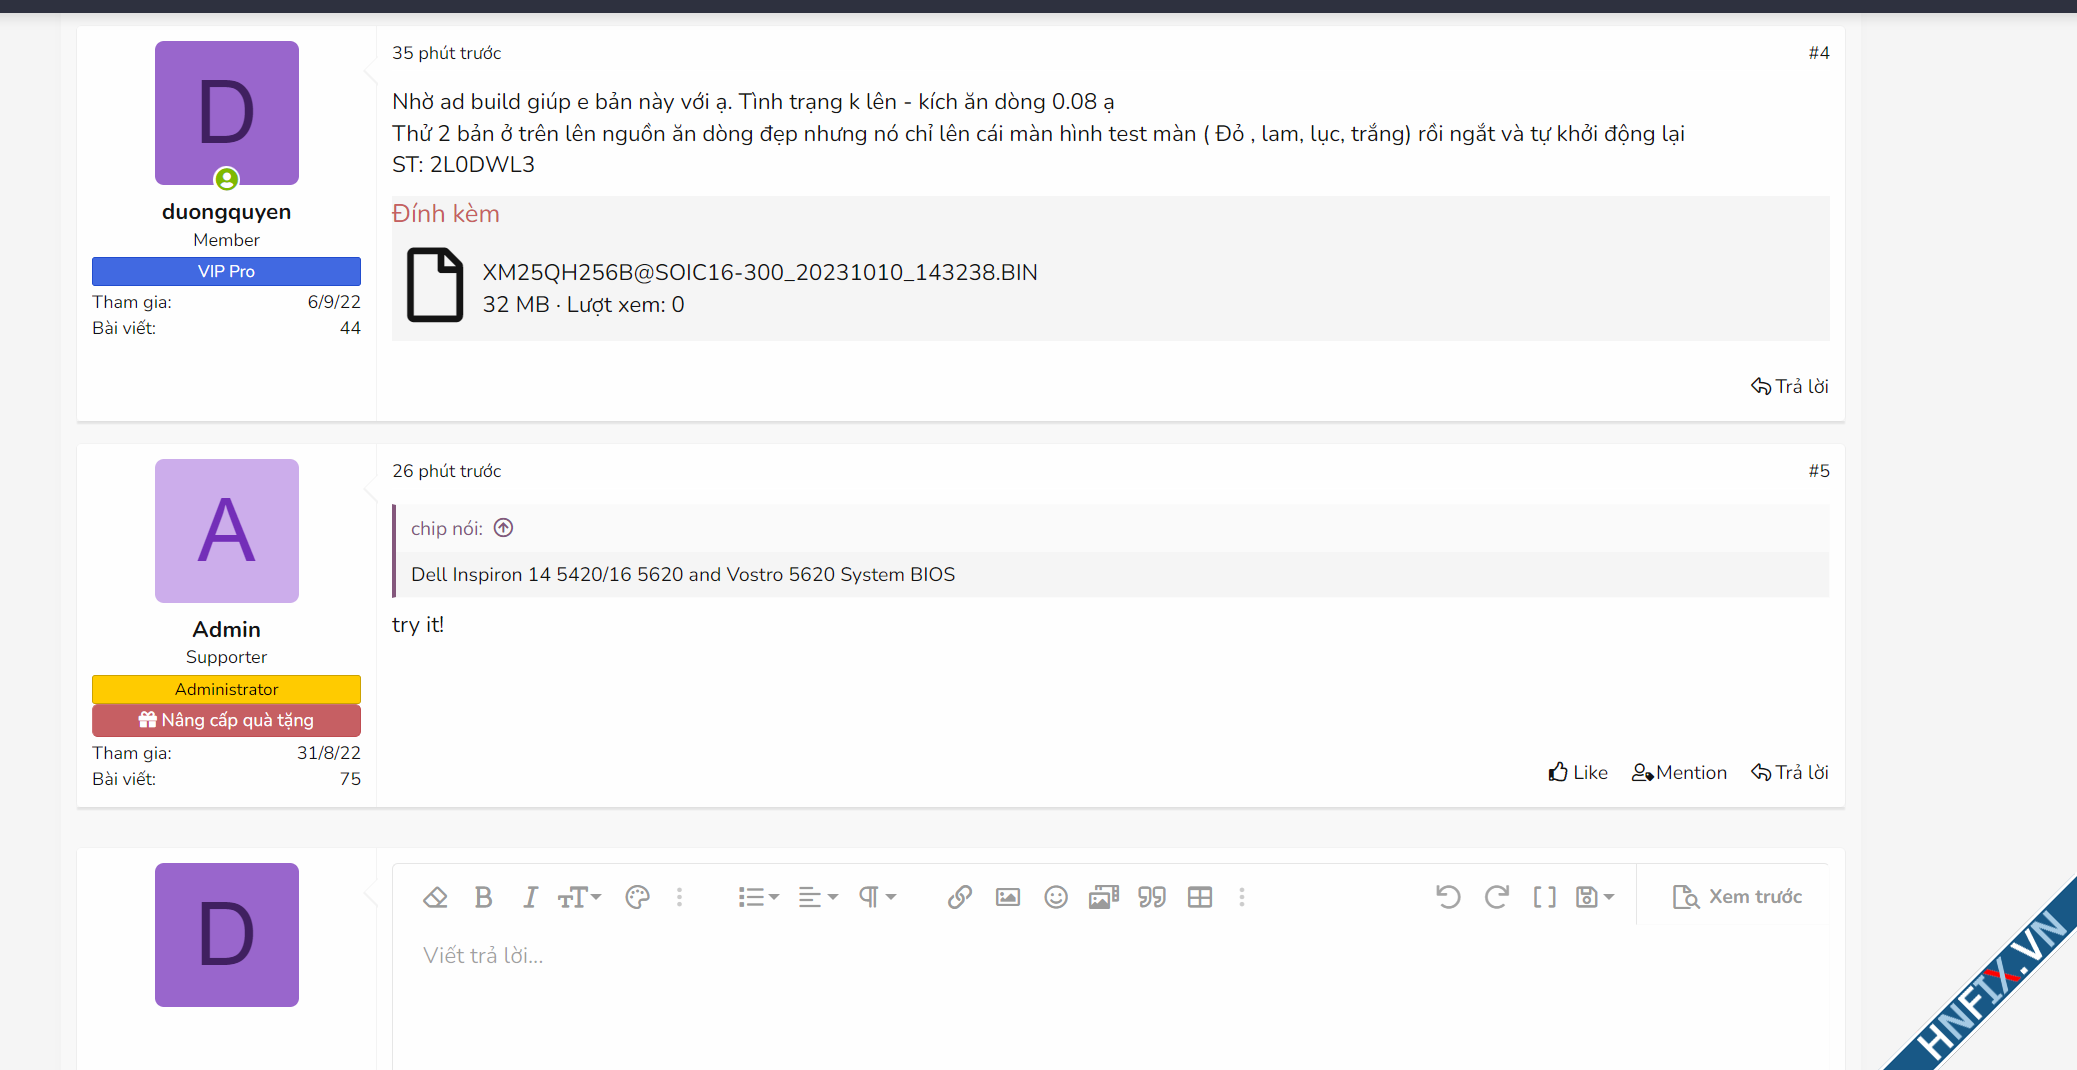Open XM25QH256B BIN attachment

760,272
